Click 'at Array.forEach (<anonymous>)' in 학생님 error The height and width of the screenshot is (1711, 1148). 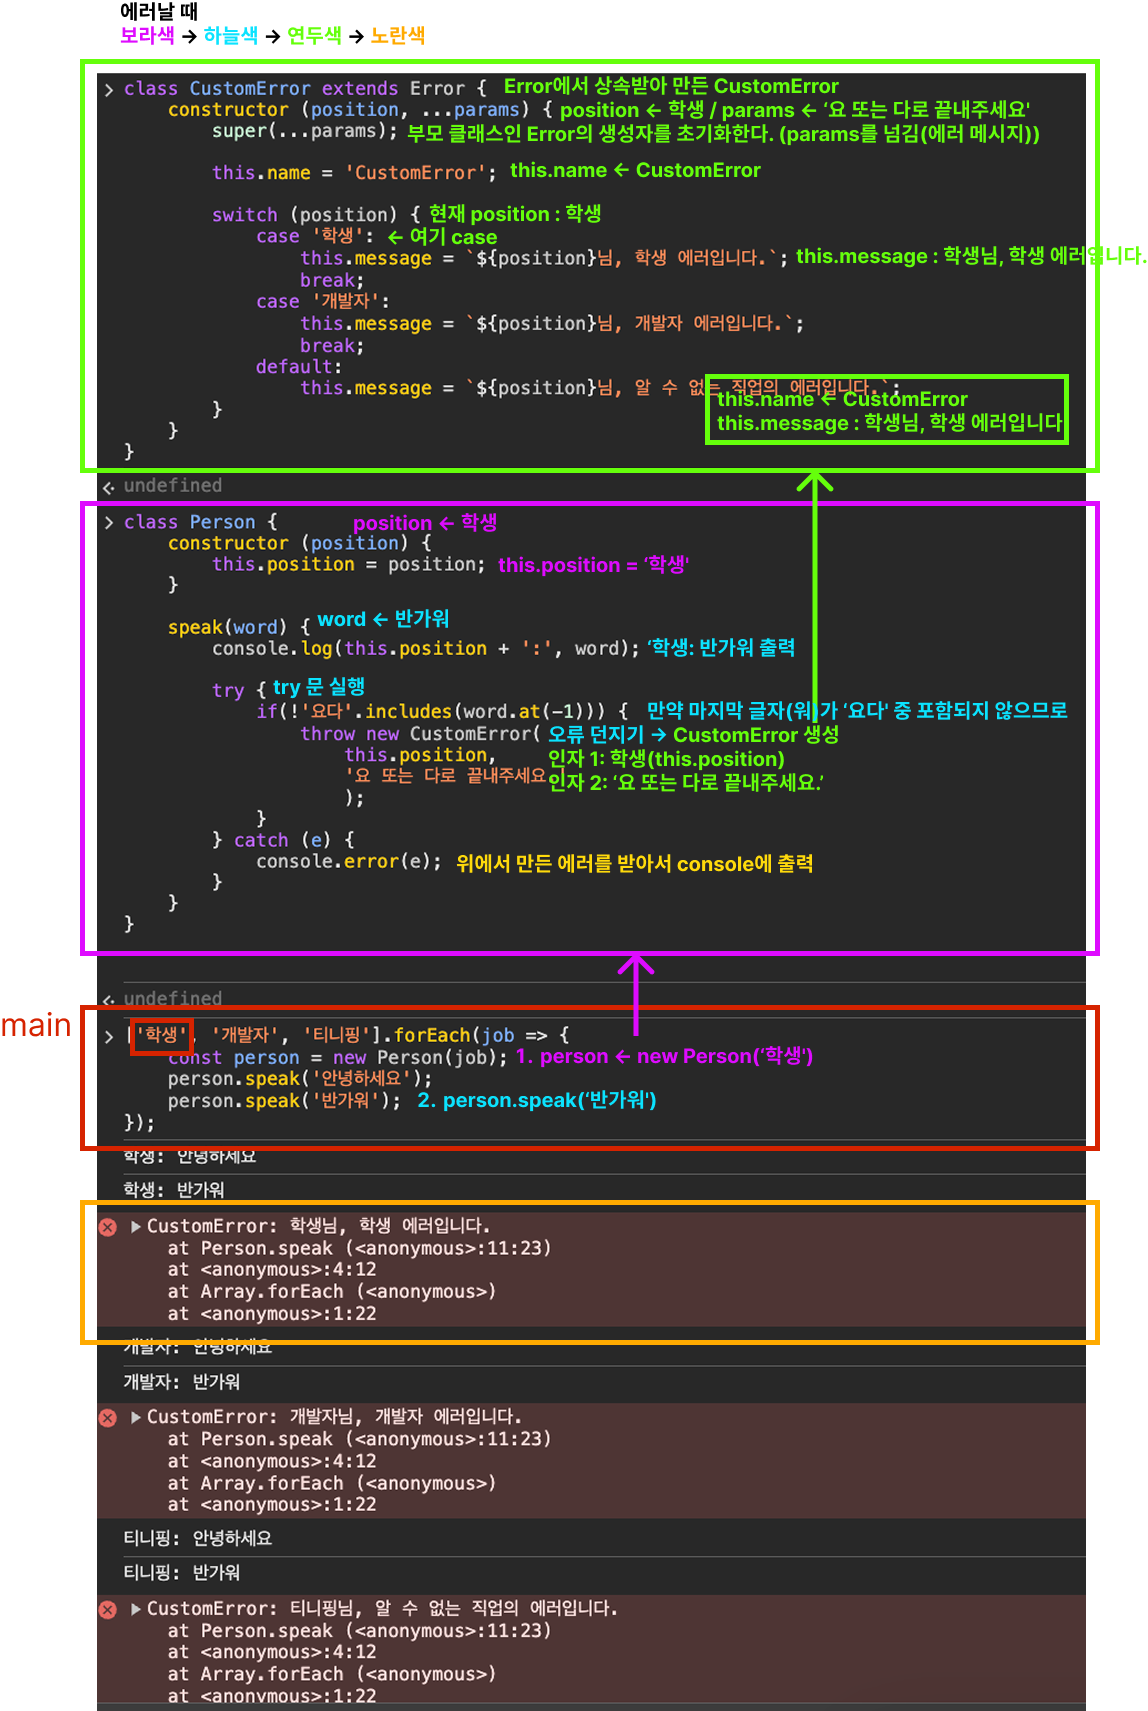coord(332,1292)
